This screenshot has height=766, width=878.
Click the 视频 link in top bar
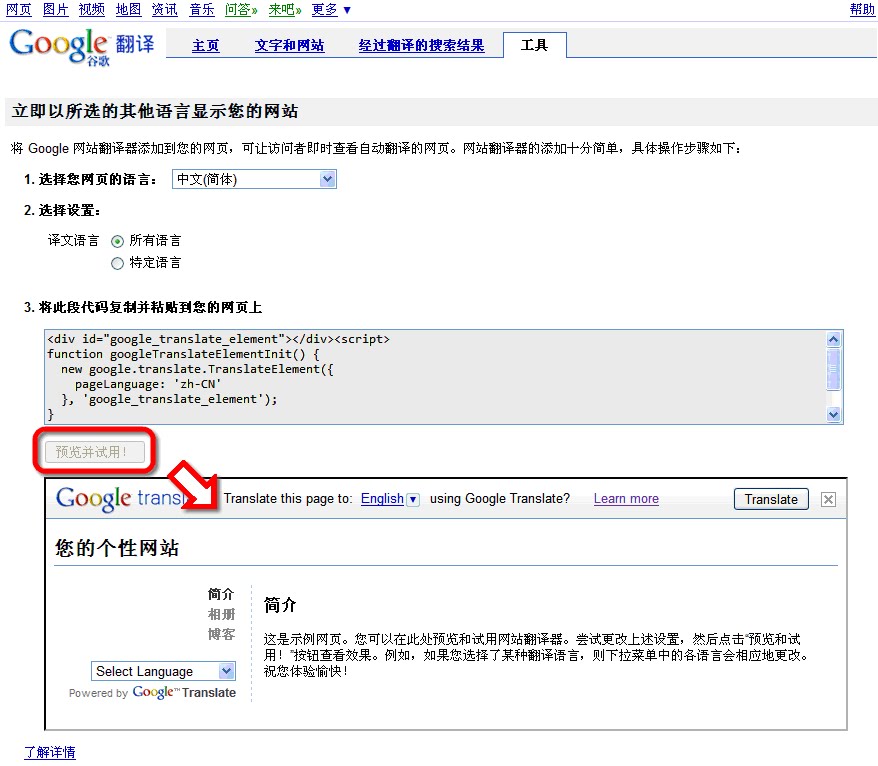click(x=92, y=10)
